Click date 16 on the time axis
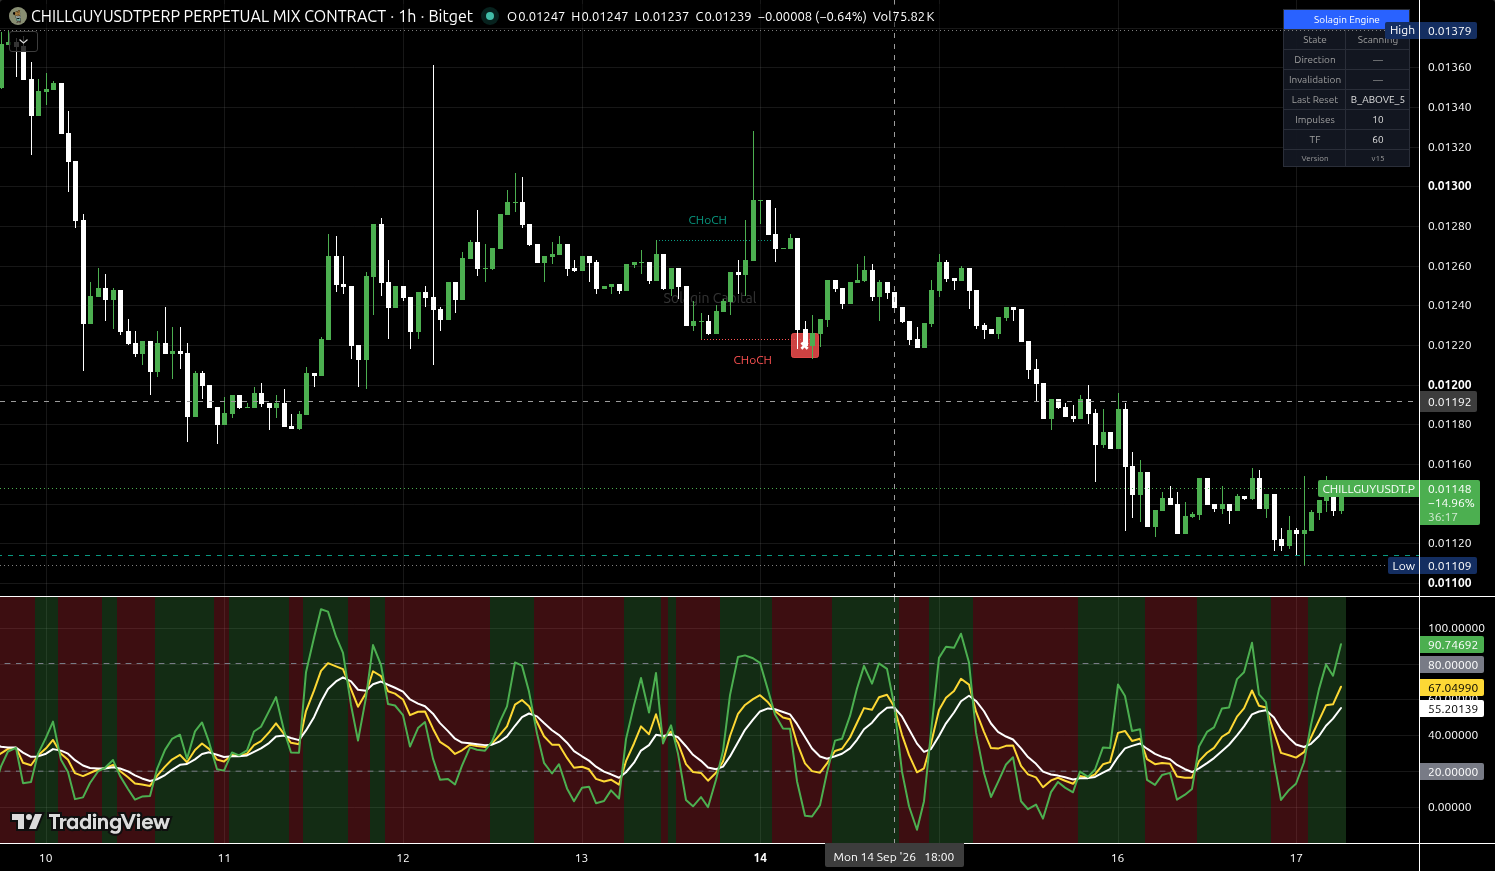1495x871 pixels. coord(1118,858)
